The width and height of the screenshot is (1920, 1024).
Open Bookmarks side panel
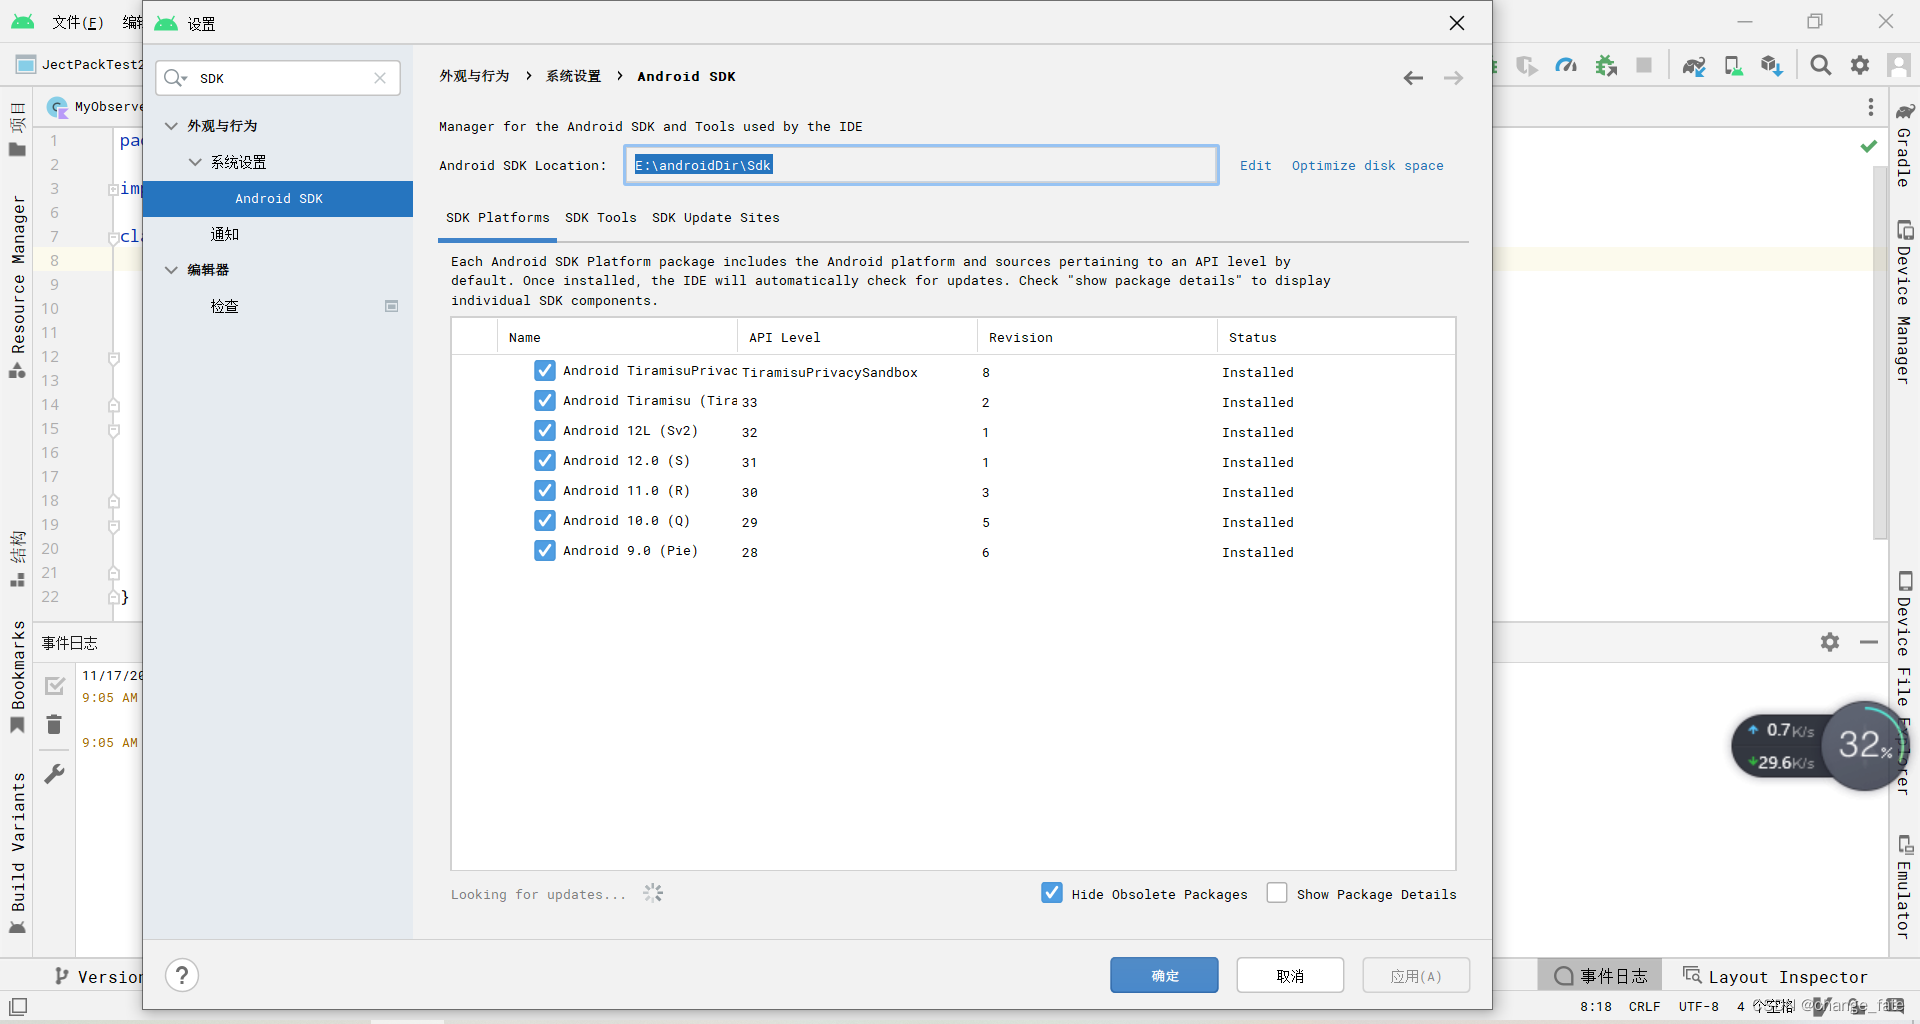(x=18, y=676)
